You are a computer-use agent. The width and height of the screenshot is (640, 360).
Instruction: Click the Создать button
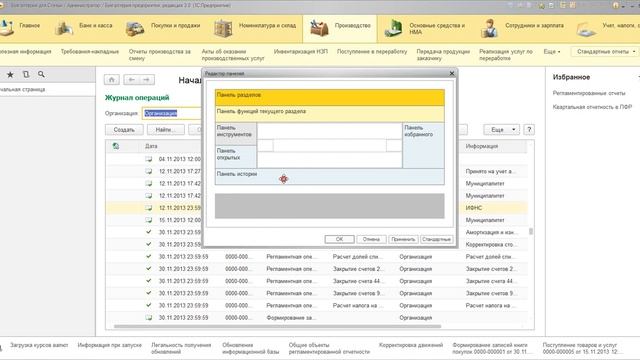[x=124, y=130]
